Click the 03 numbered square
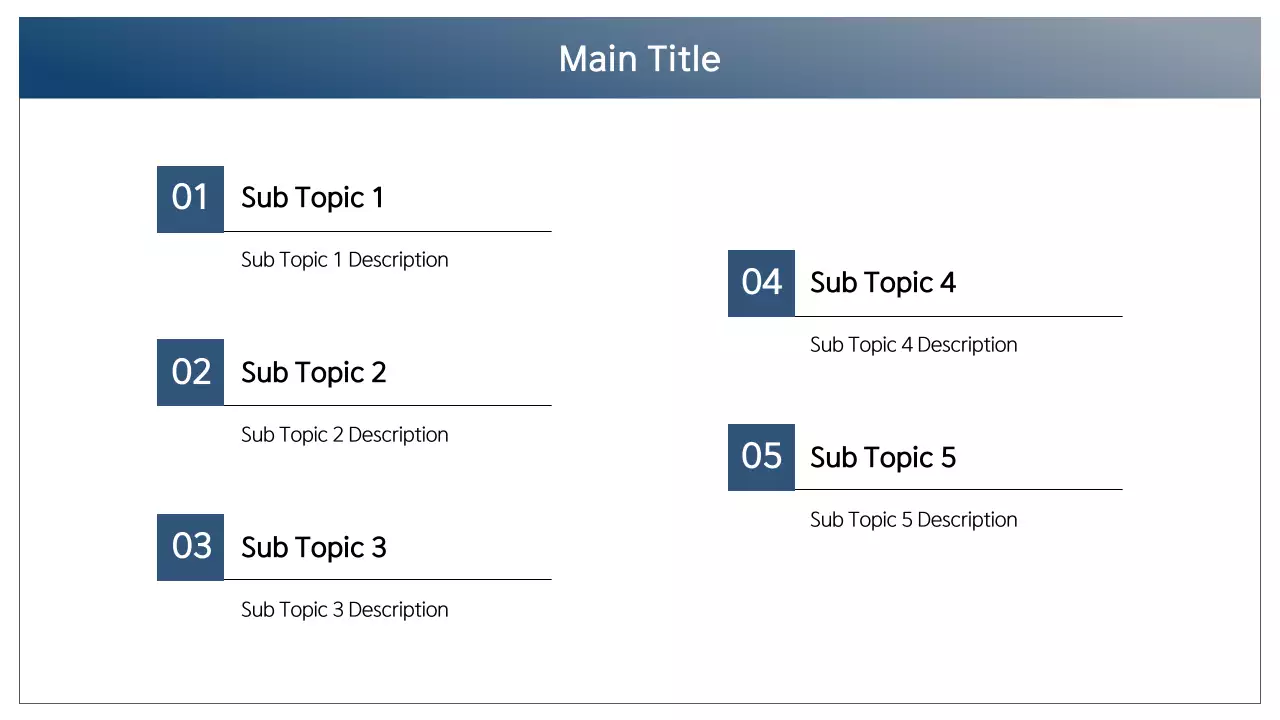This screenshot has width=1280, height=720. coord(190,547)
